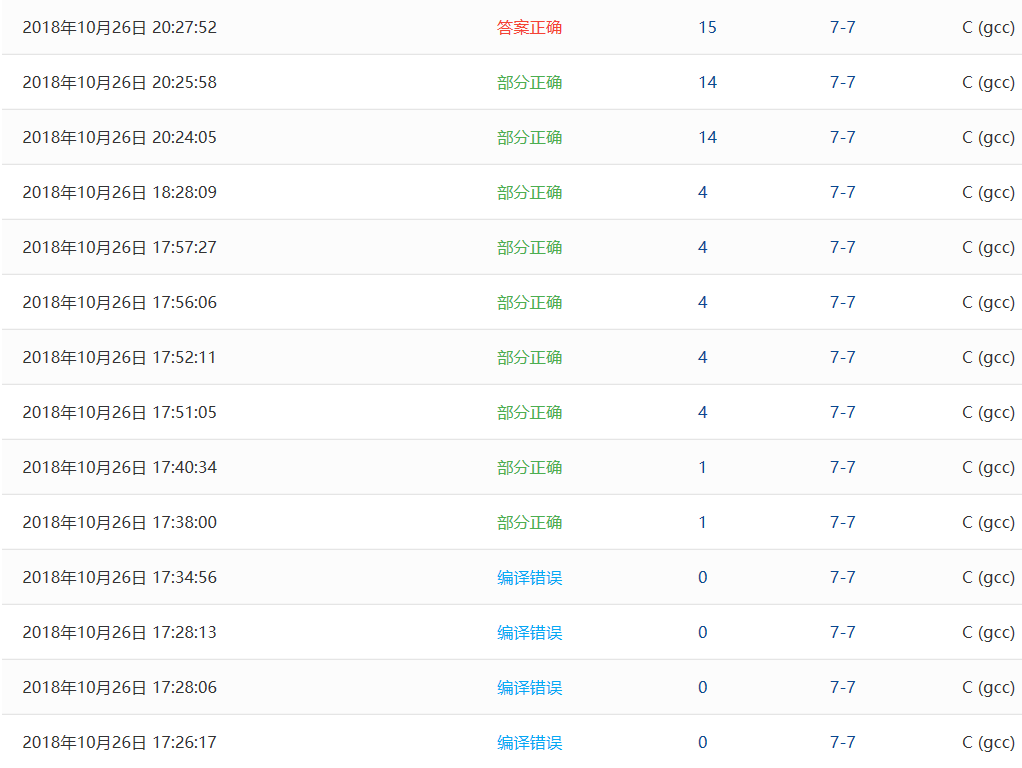
Task: Select score 1 in the 17:40:34 row
Action: [x=703, y=467]
